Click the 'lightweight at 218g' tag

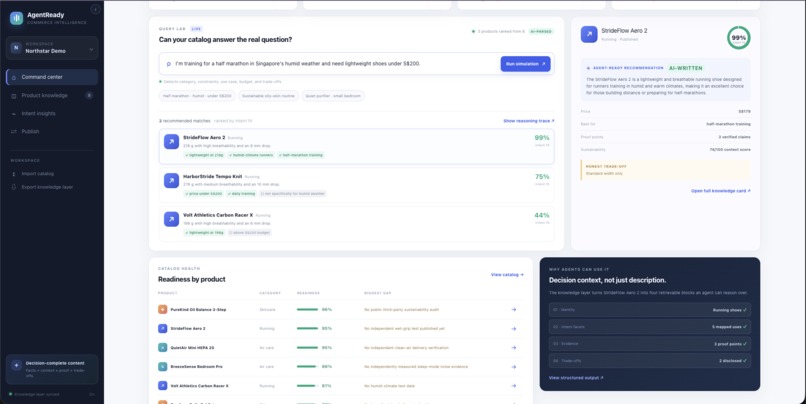[204, 155]
